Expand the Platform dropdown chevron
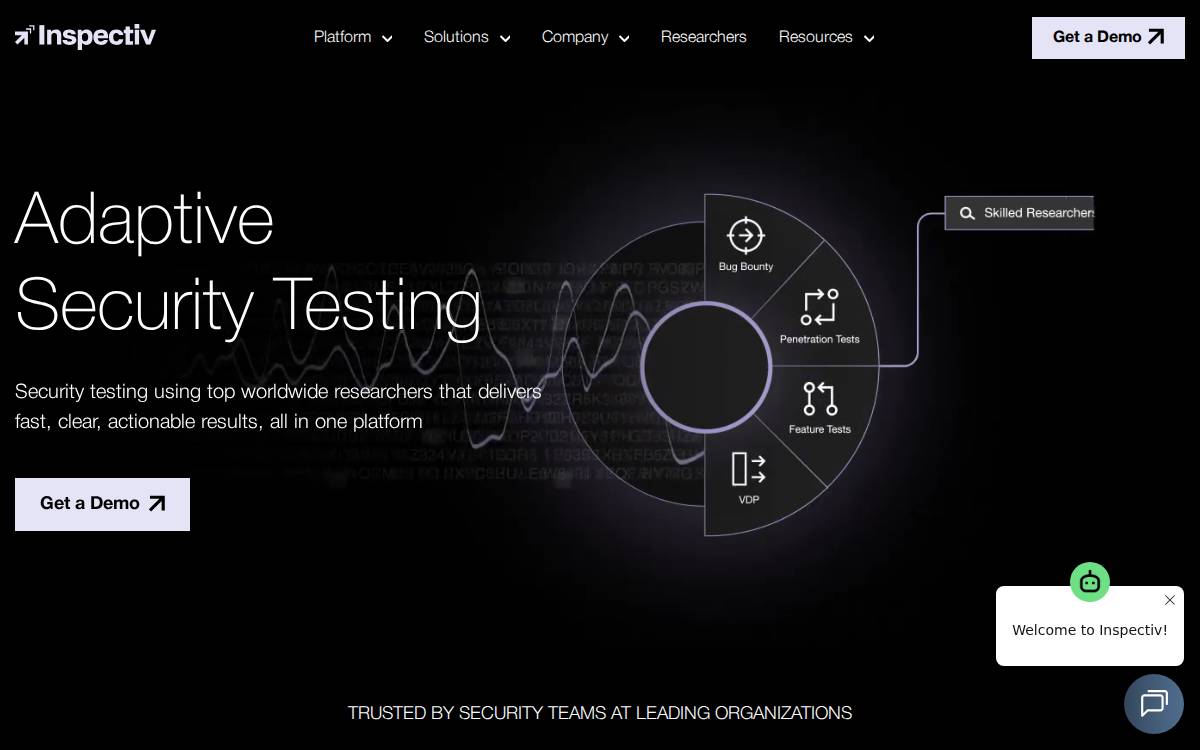This screenshot has width=1200, height=750. pyautogui.click(x=387, y=38)
